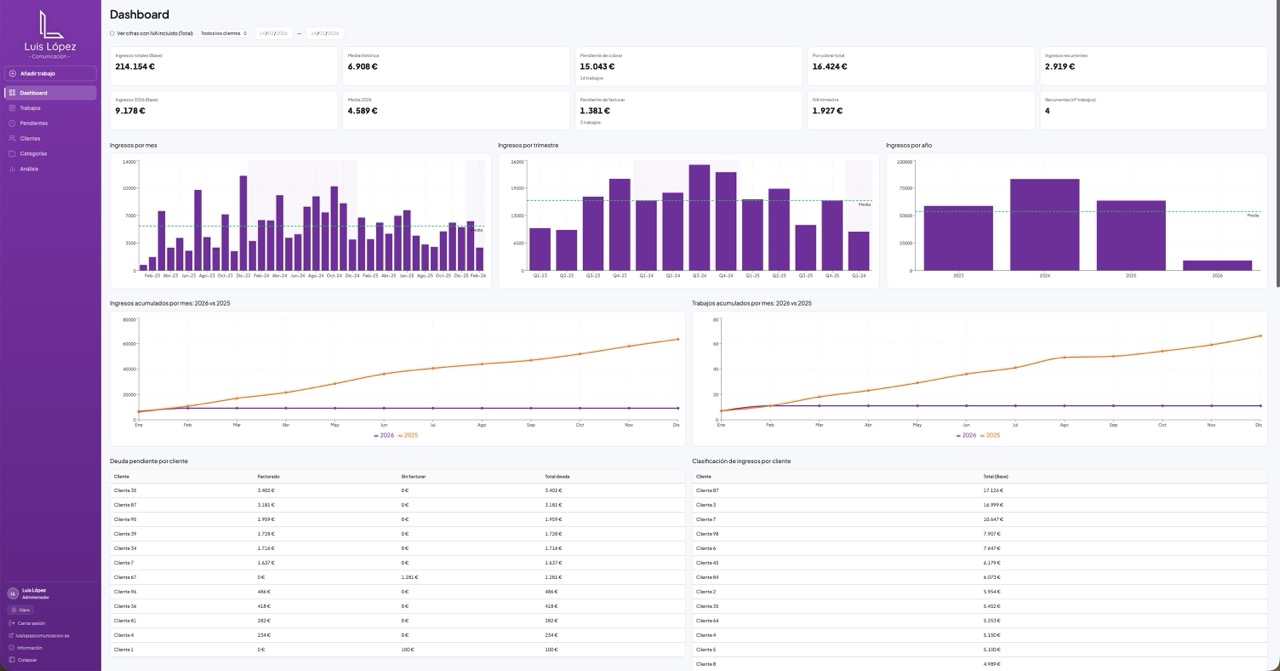Click the Clientes people icon
The width and height of the screenshot is (1280, 671).
pyautogui.click(x=12, y=138)
